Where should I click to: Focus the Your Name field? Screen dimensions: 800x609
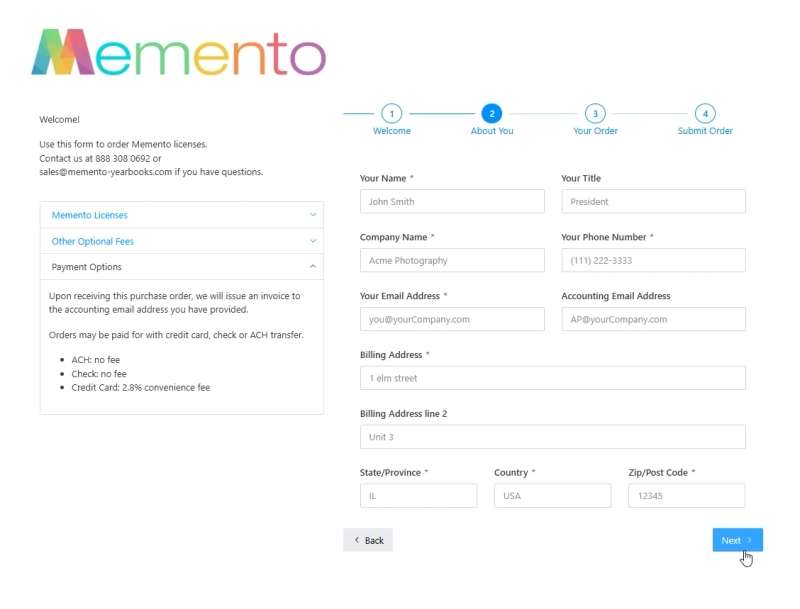452,201
